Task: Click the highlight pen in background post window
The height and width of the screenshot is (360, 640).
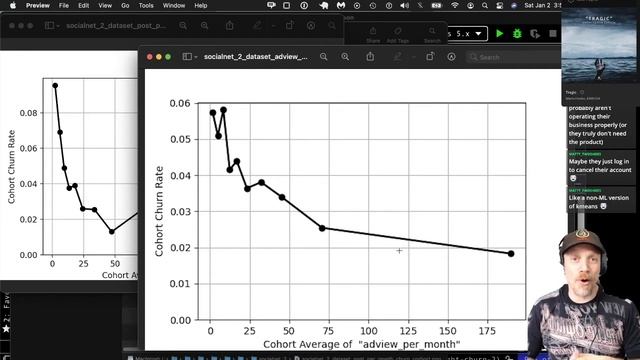Action: 257,25
